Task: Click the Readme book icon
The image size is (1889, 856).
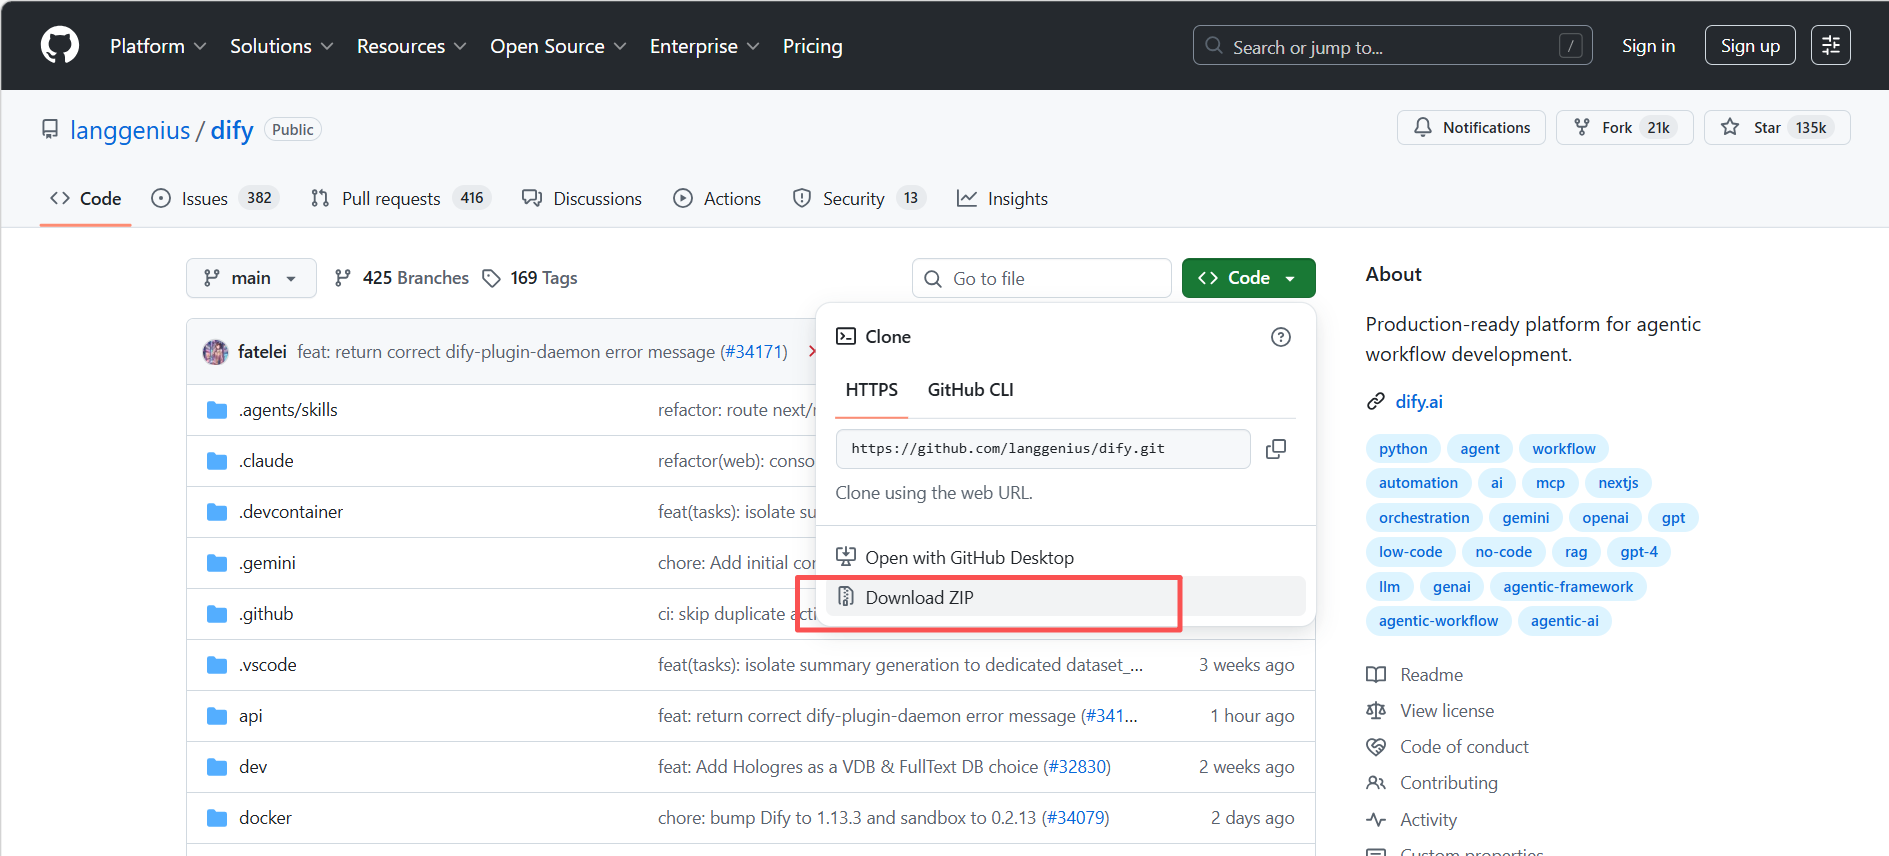Action: tap(1376, 675)
